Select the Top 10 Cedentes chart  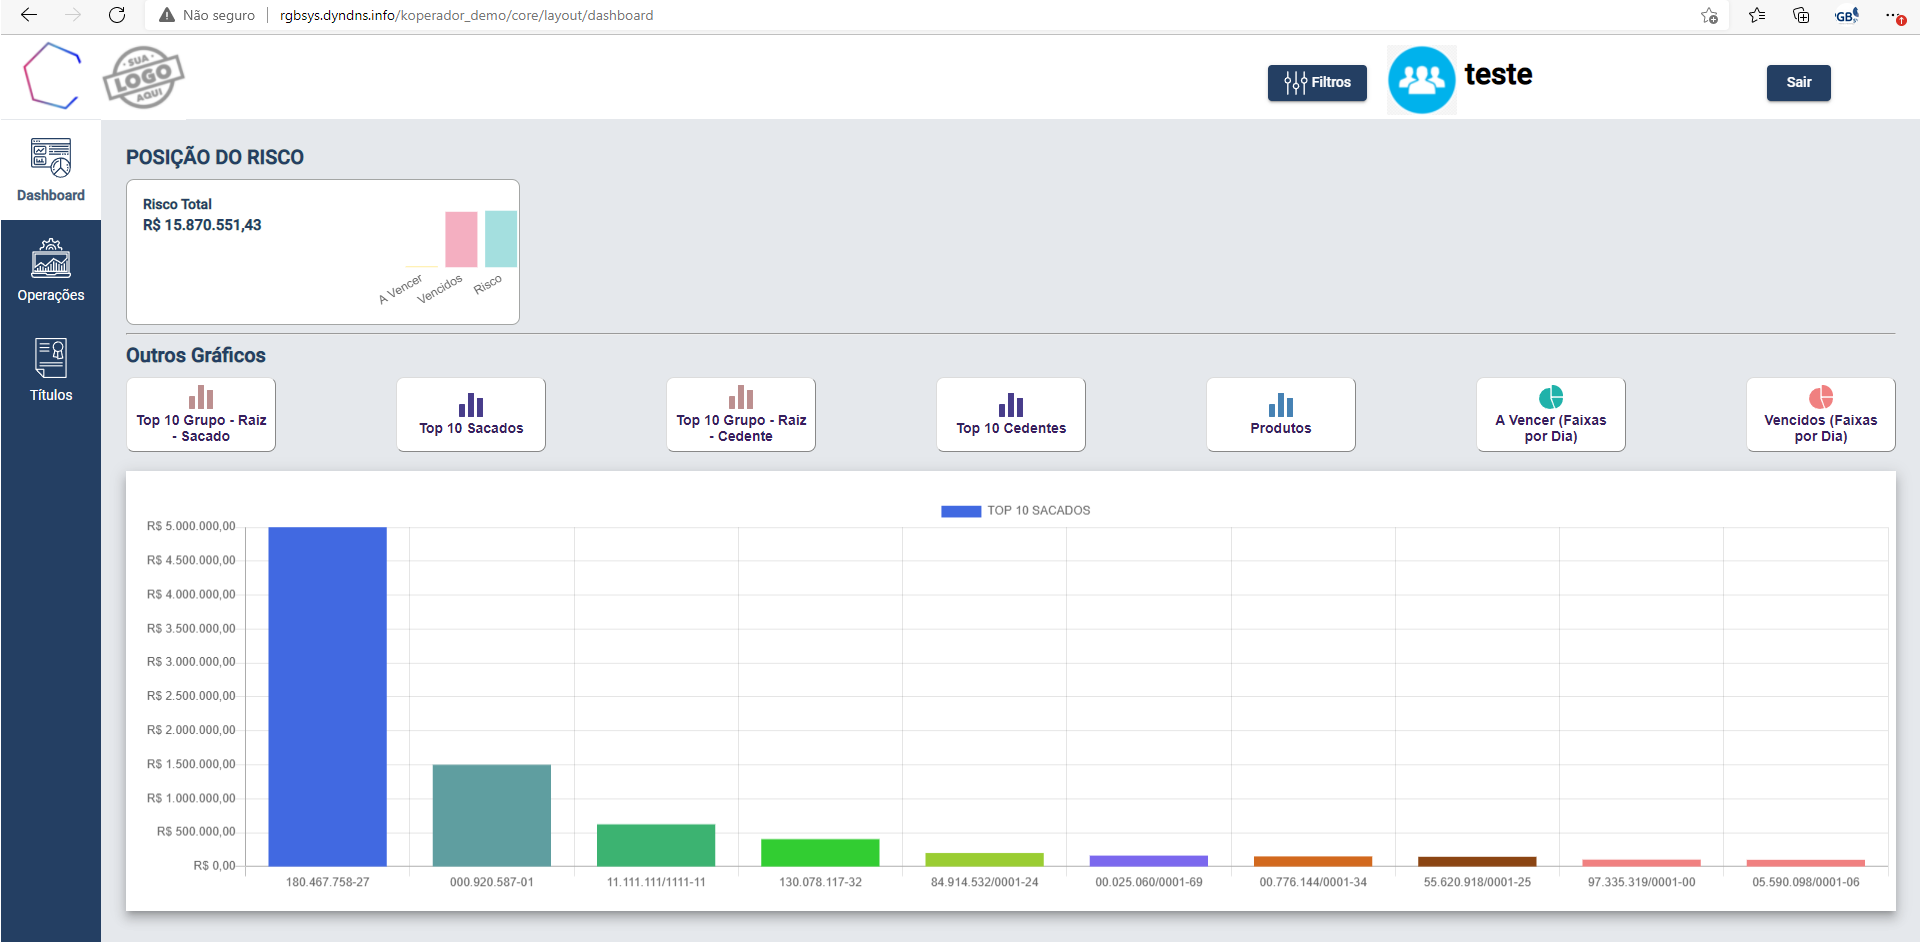click(x=1011, y=414)
